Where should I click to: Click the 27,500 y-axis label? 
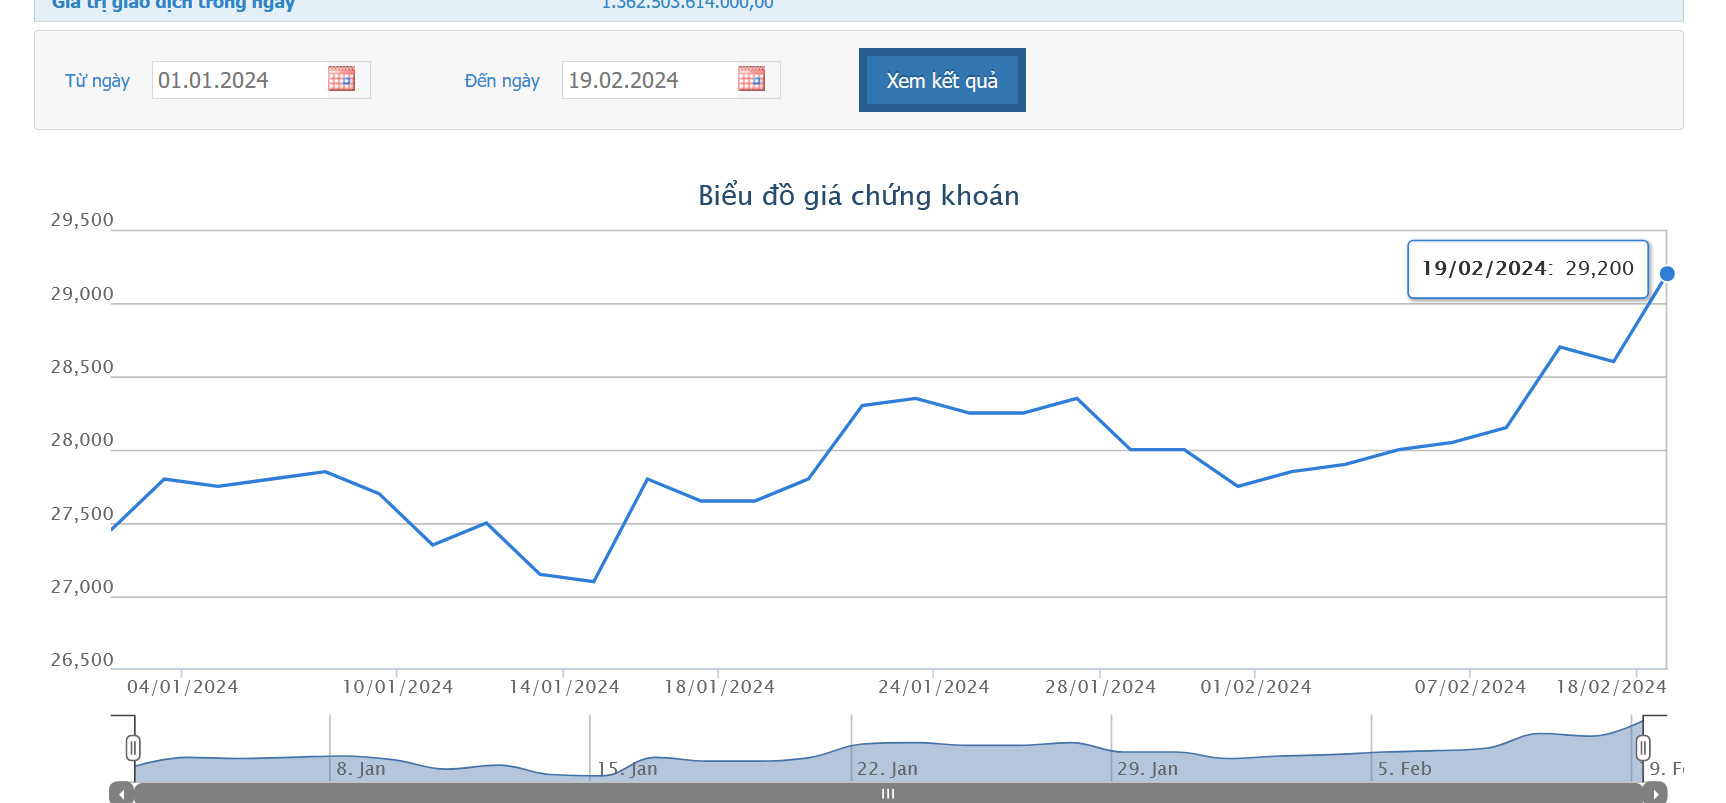point(82,514)
